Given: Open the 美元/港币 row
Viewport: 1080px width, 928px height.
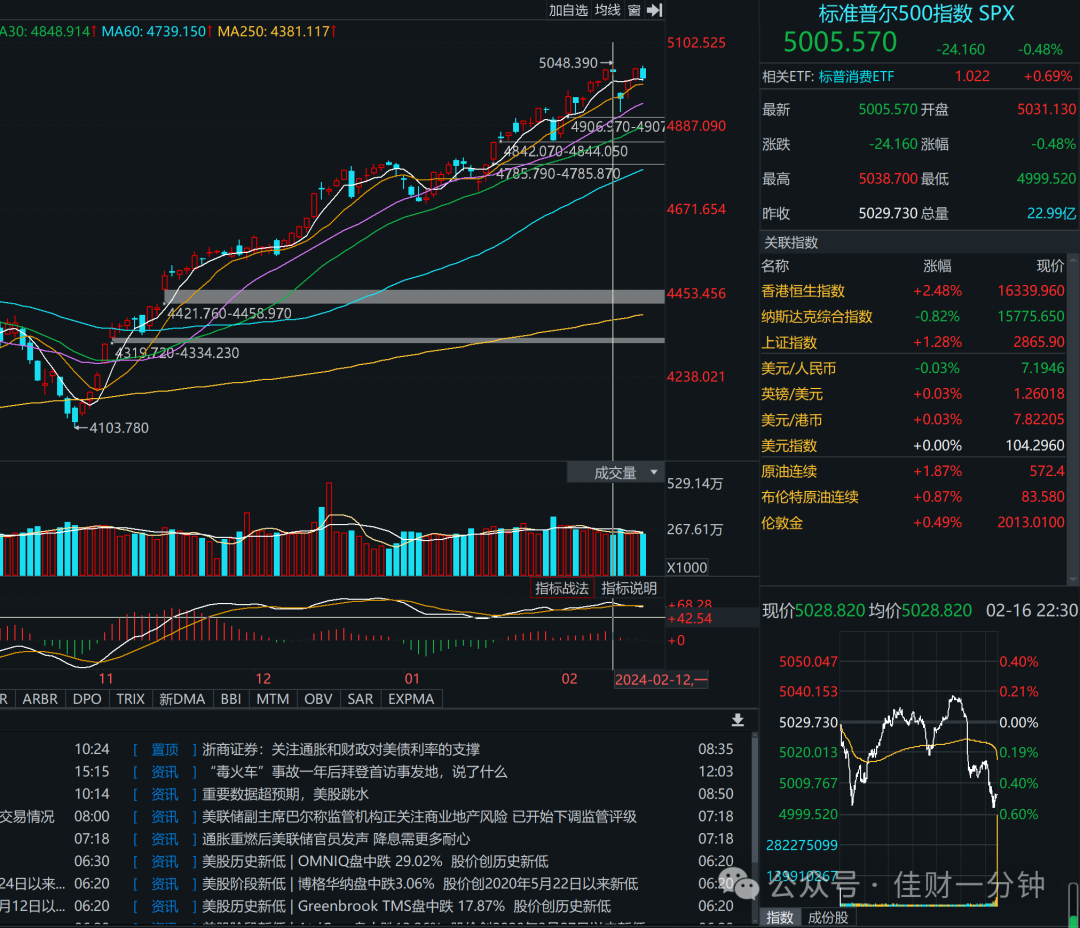Looking at the screenshot, I should tap(913, 420).
